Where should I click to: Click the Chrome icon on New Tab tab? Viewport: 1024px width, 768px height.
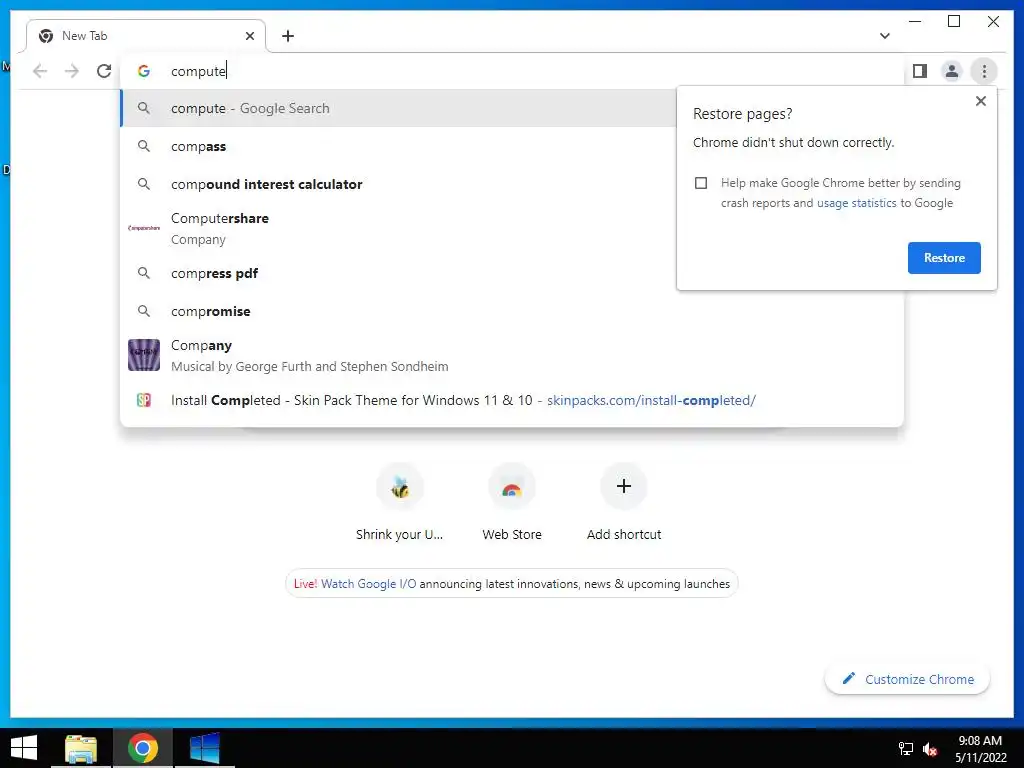click(x=46, y=36)
